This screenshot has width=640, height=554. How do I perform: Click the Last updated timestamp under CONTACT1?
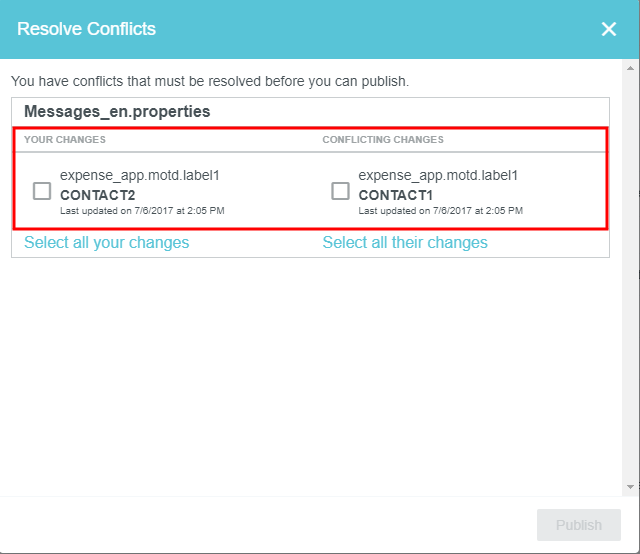coord(440,211)
